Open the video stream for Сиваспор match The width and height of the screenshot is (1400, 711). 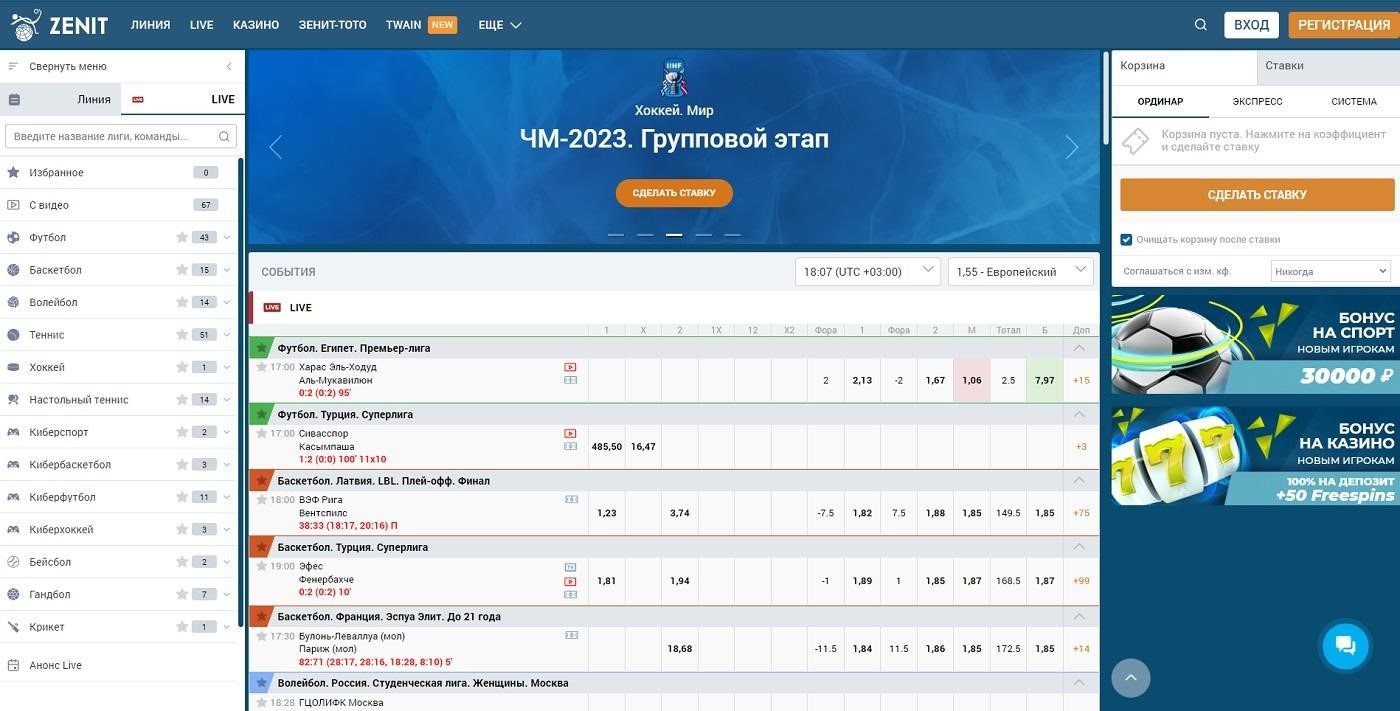(570, 433)
